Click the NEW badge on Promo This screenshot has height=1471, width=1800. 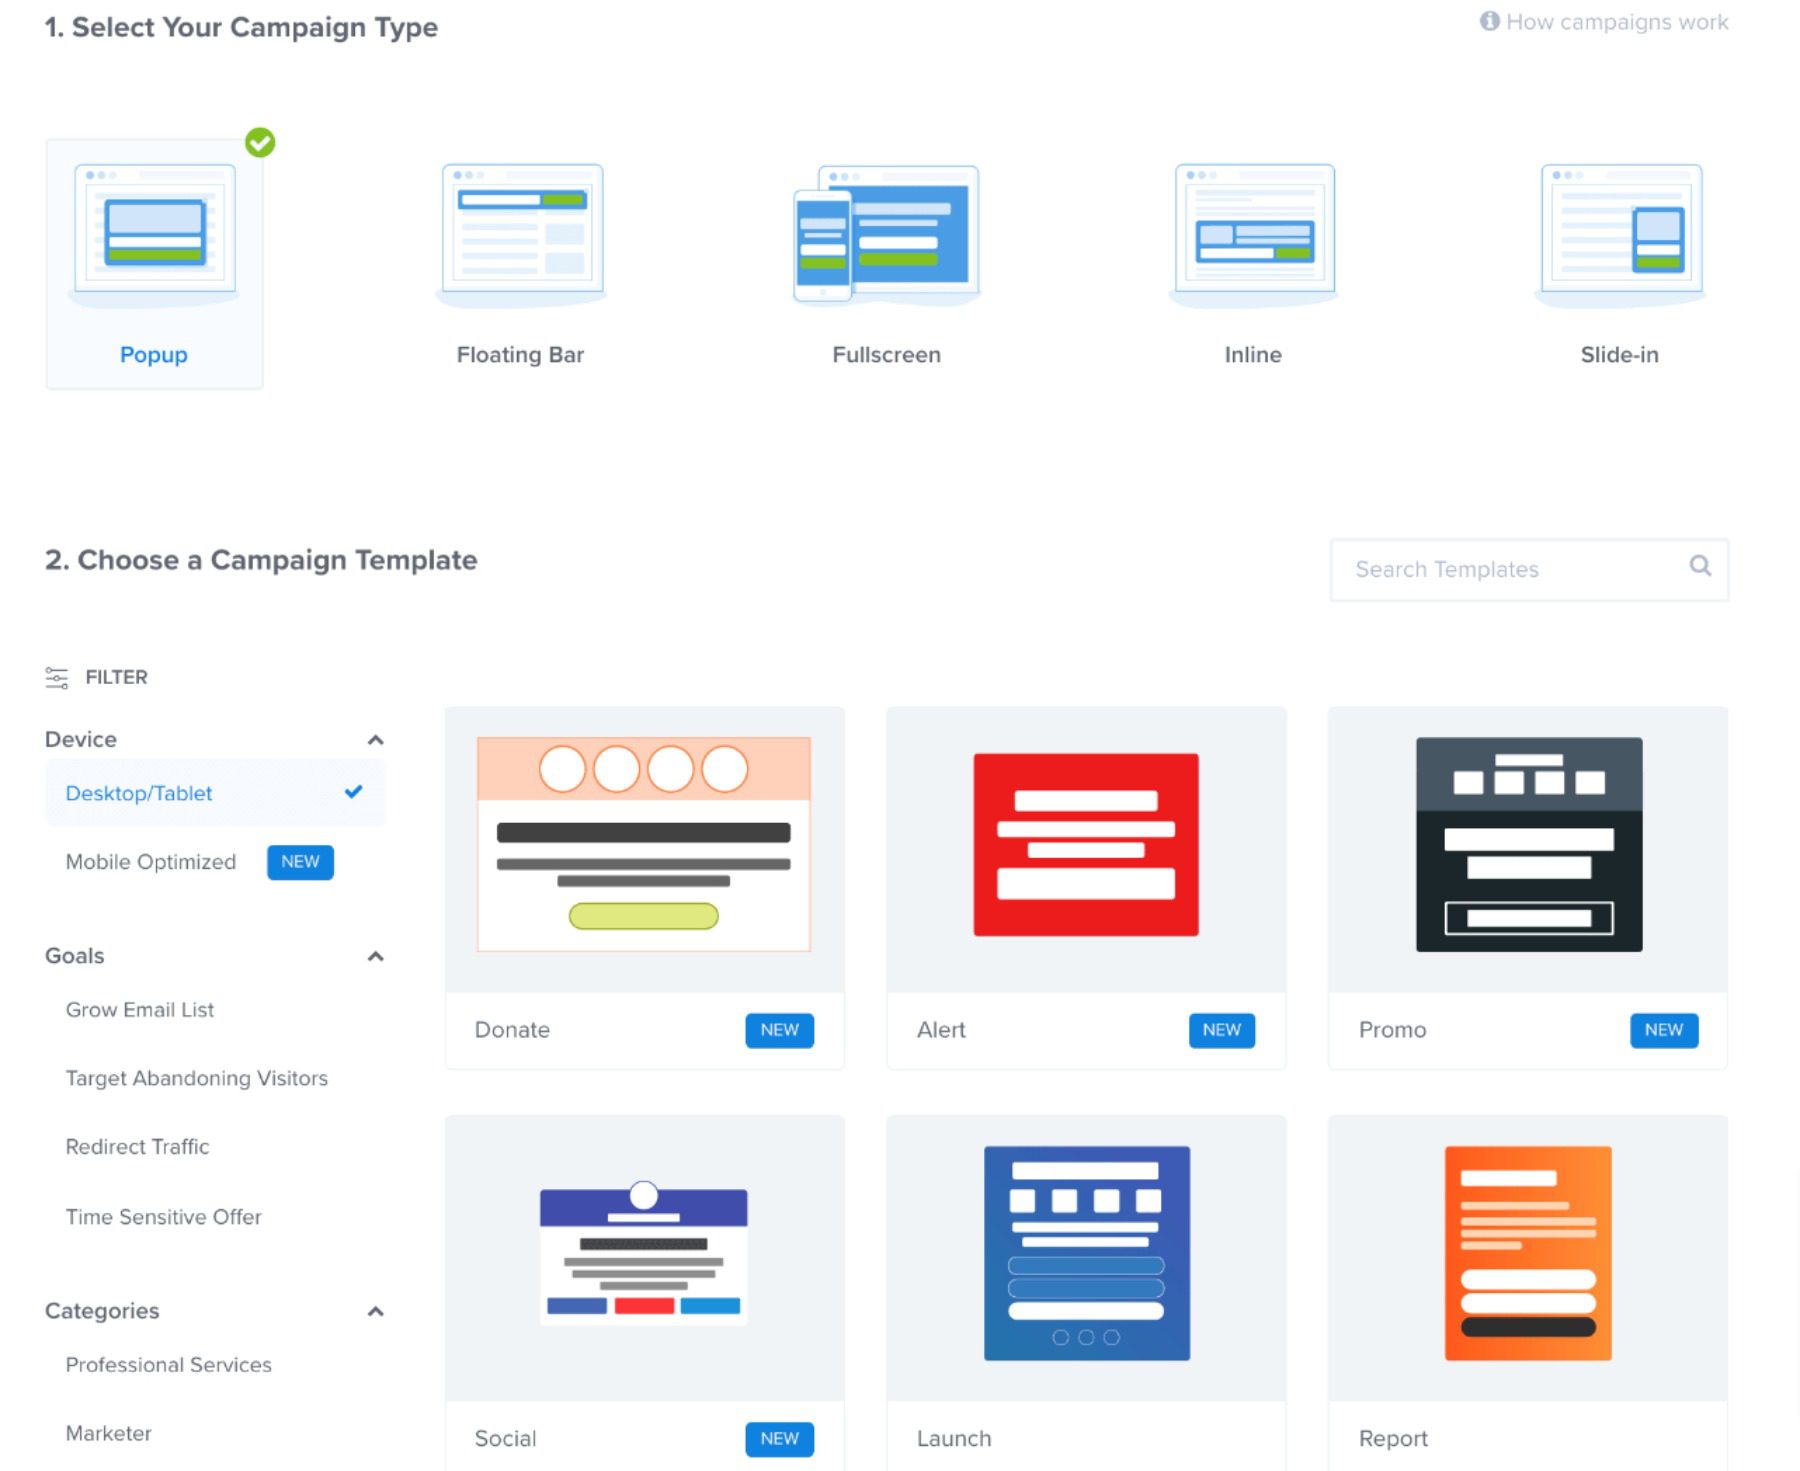[1664, 1030]
